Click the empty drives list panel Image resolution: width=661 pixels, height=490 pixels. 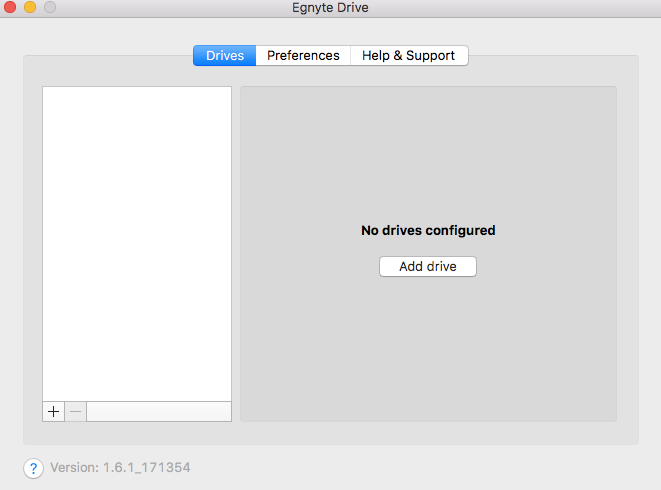click(x=137, y=244)
